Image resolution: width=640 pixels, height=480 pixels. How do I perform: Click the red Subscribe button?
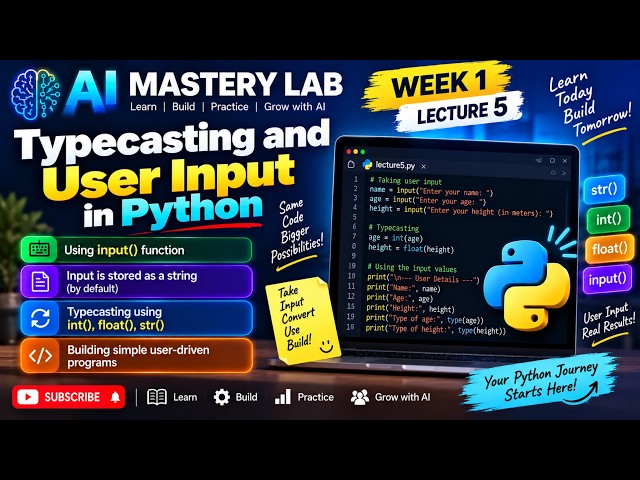69,397
